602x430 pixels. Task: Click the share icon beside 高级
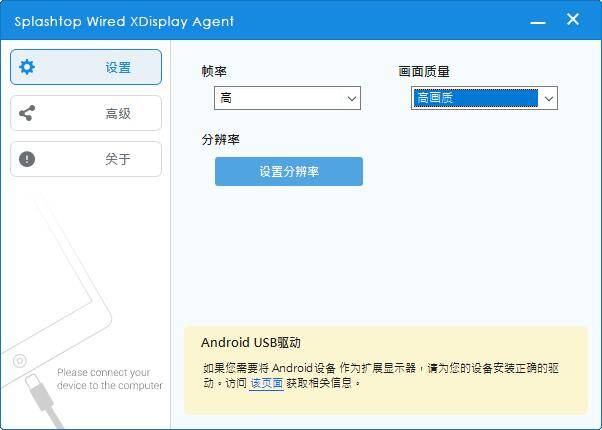point(27,113)
